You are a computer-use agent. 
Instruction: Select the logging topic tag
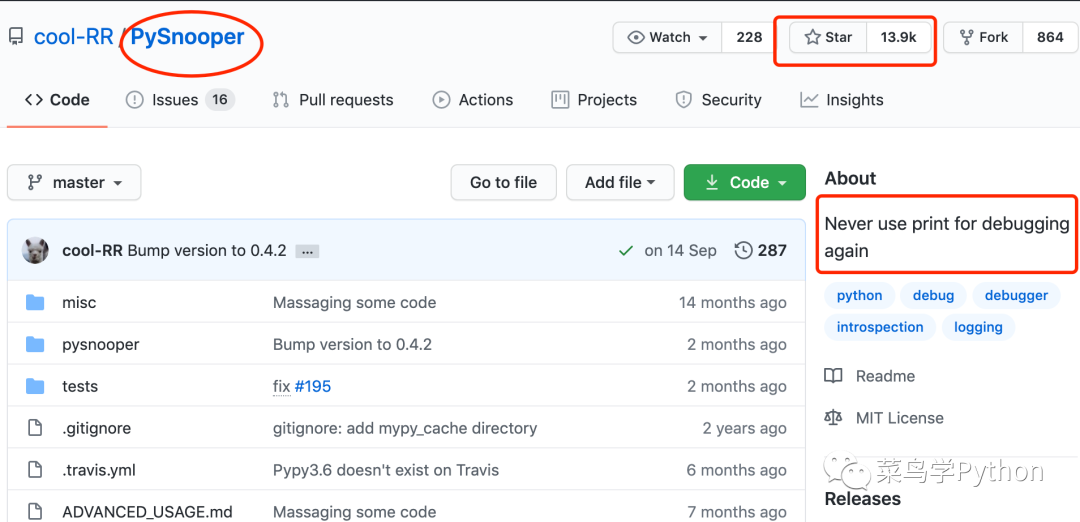tap(978, 327)
